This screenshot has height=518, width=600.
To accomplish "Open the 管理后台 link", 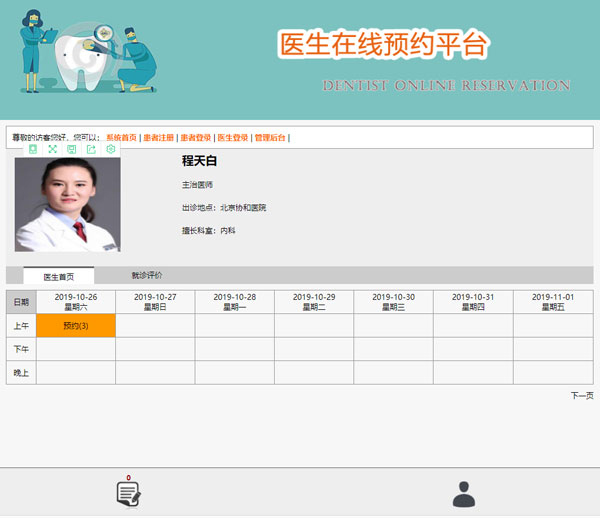I will (x=270, y=137).
